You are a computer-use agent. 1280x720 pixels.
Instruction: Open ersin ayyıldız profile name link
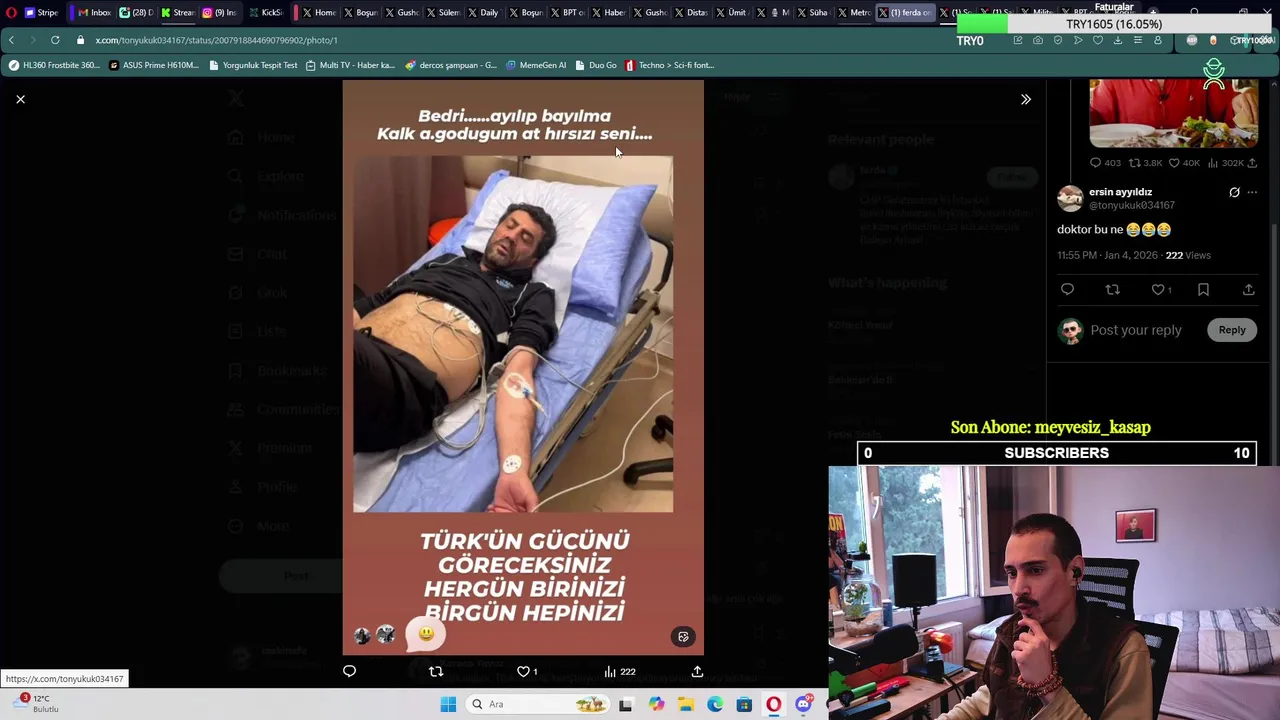(x=1120, y=192)
